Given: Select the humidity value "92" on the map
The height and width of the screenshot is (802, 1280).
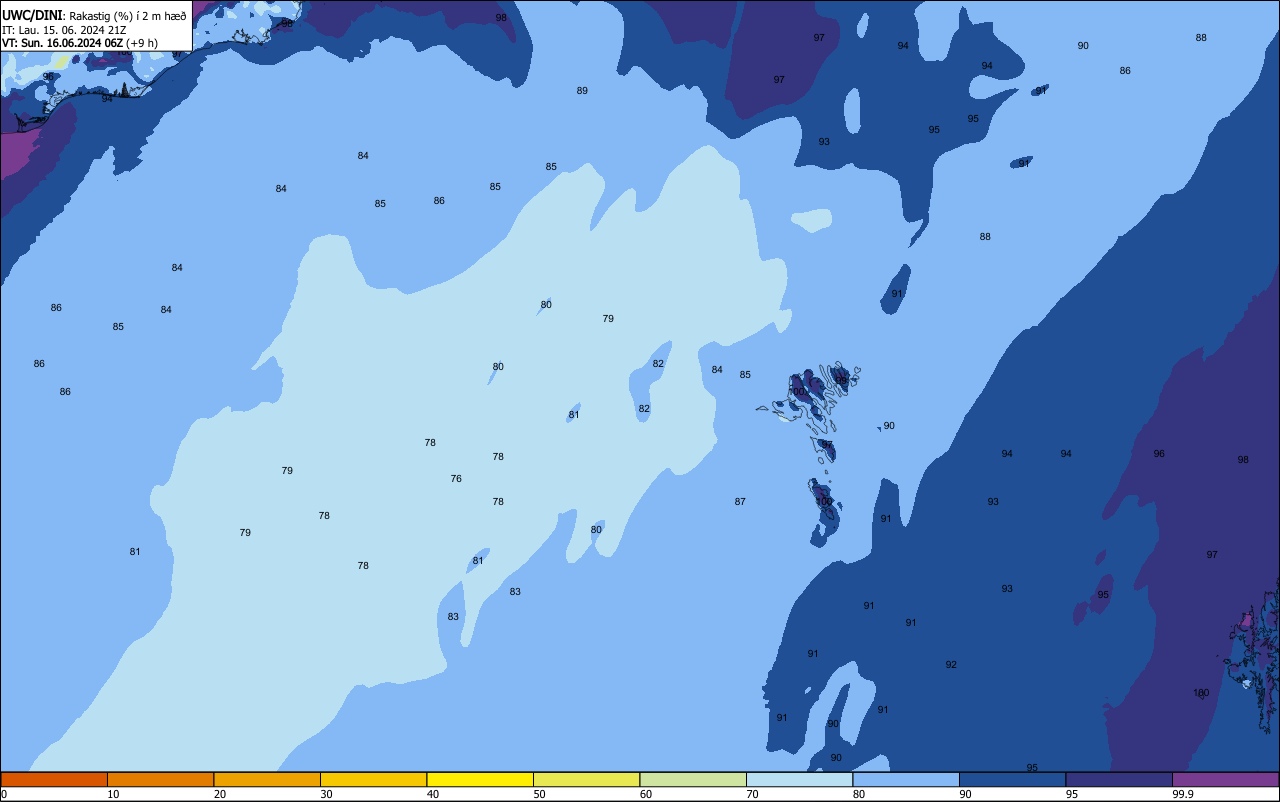Looking at the screenshot, I should (951, 665).
